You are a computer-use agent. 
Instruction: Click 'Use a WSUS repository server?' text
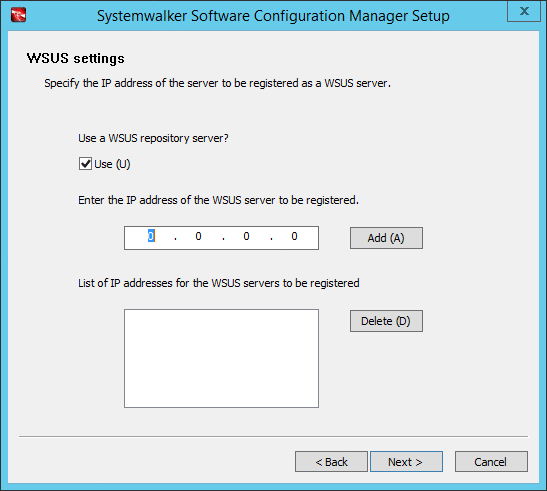[x=153, y=138]
